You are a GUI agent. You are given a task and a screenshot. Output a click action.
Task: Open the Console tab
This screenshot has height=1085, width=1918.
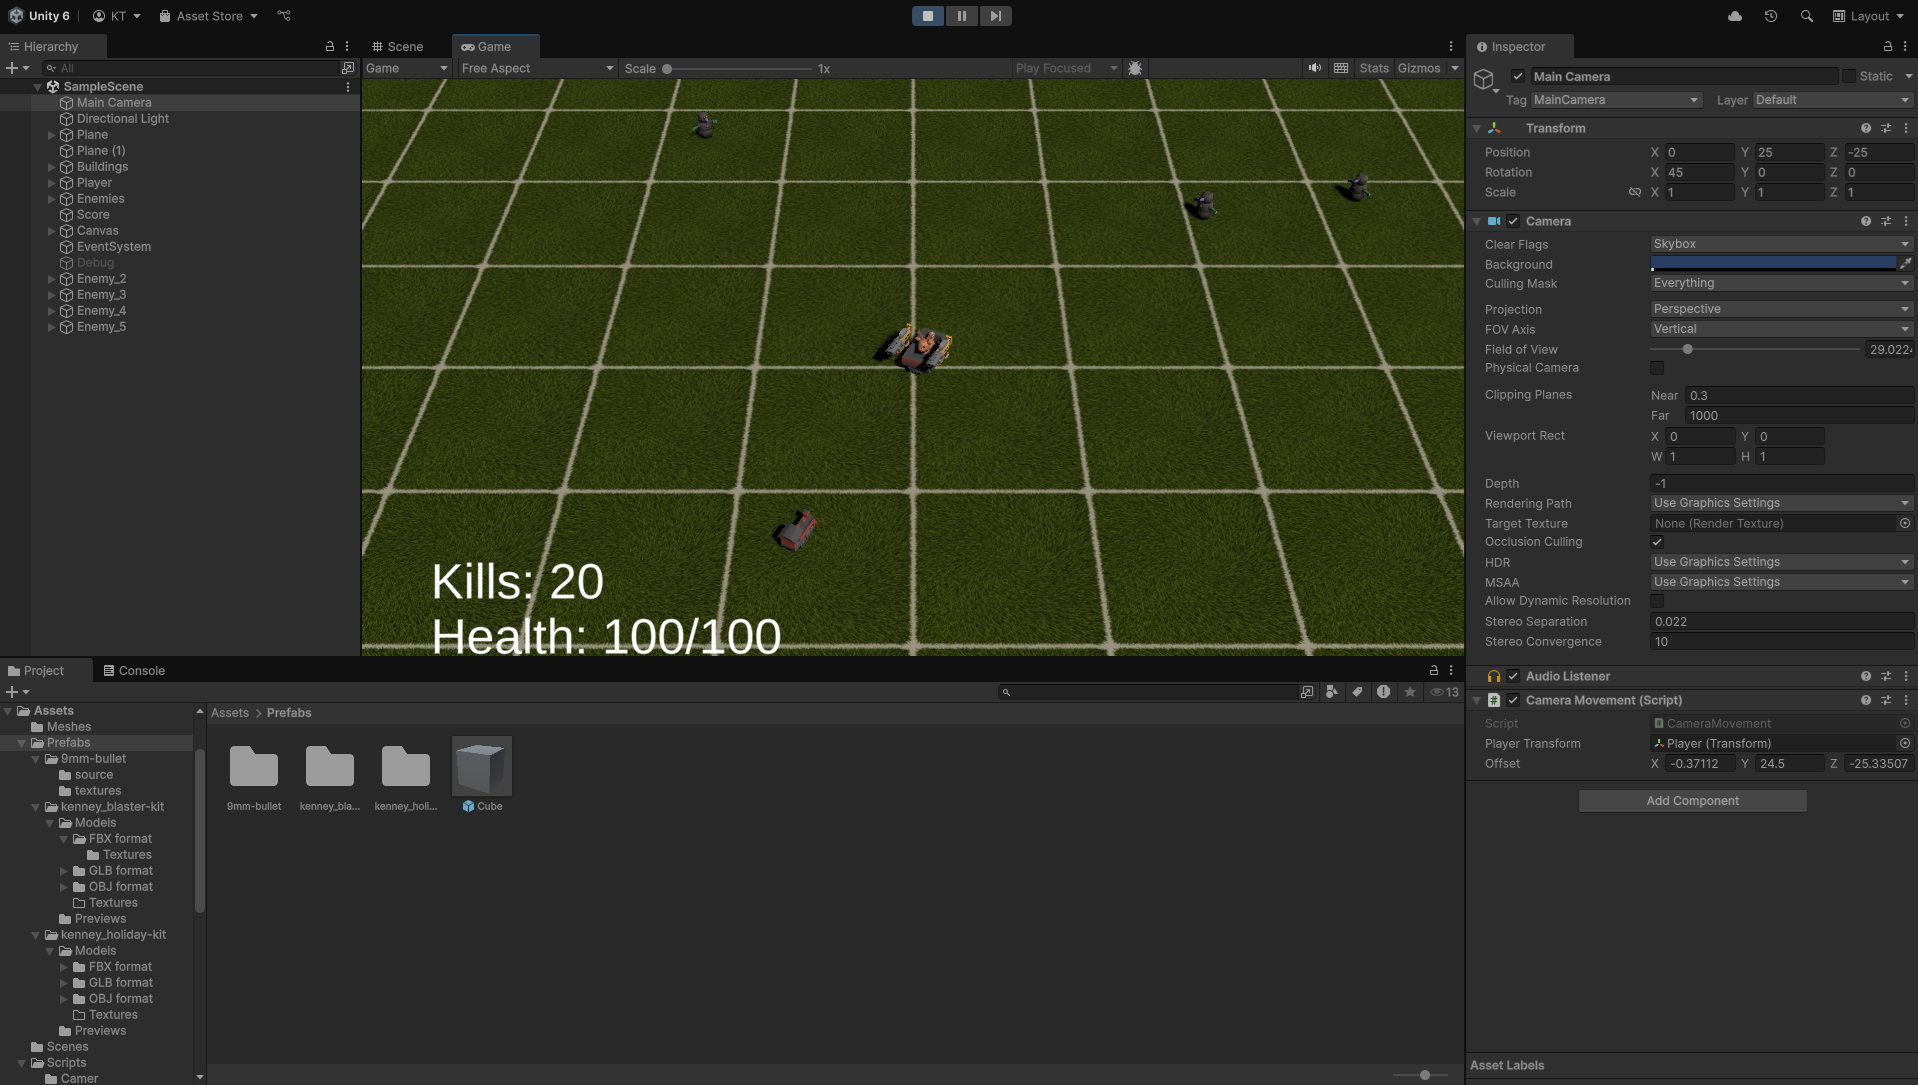(134, 670)
